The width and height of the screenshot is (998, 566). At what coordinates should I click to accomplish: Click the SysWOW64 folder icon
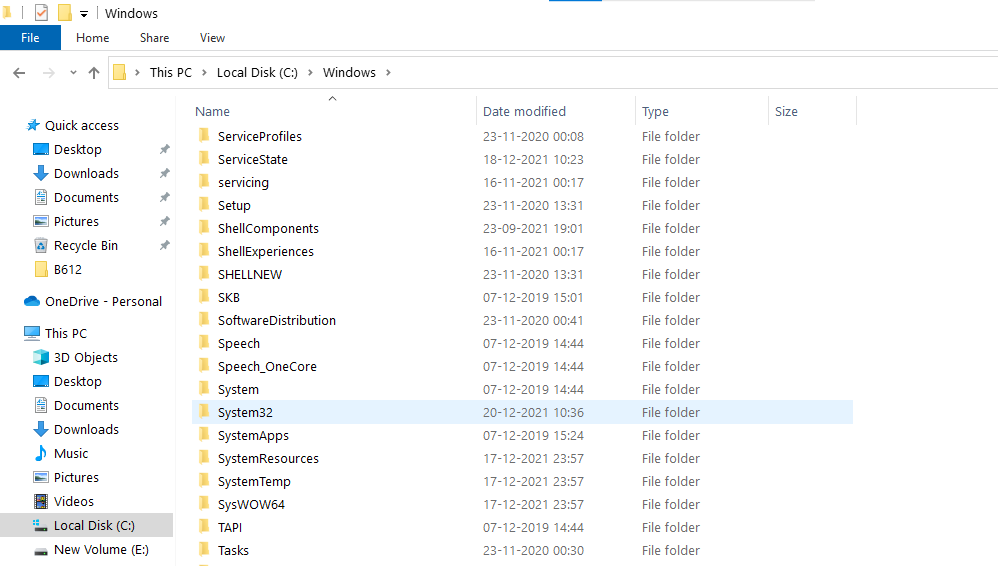coord(204,504)
